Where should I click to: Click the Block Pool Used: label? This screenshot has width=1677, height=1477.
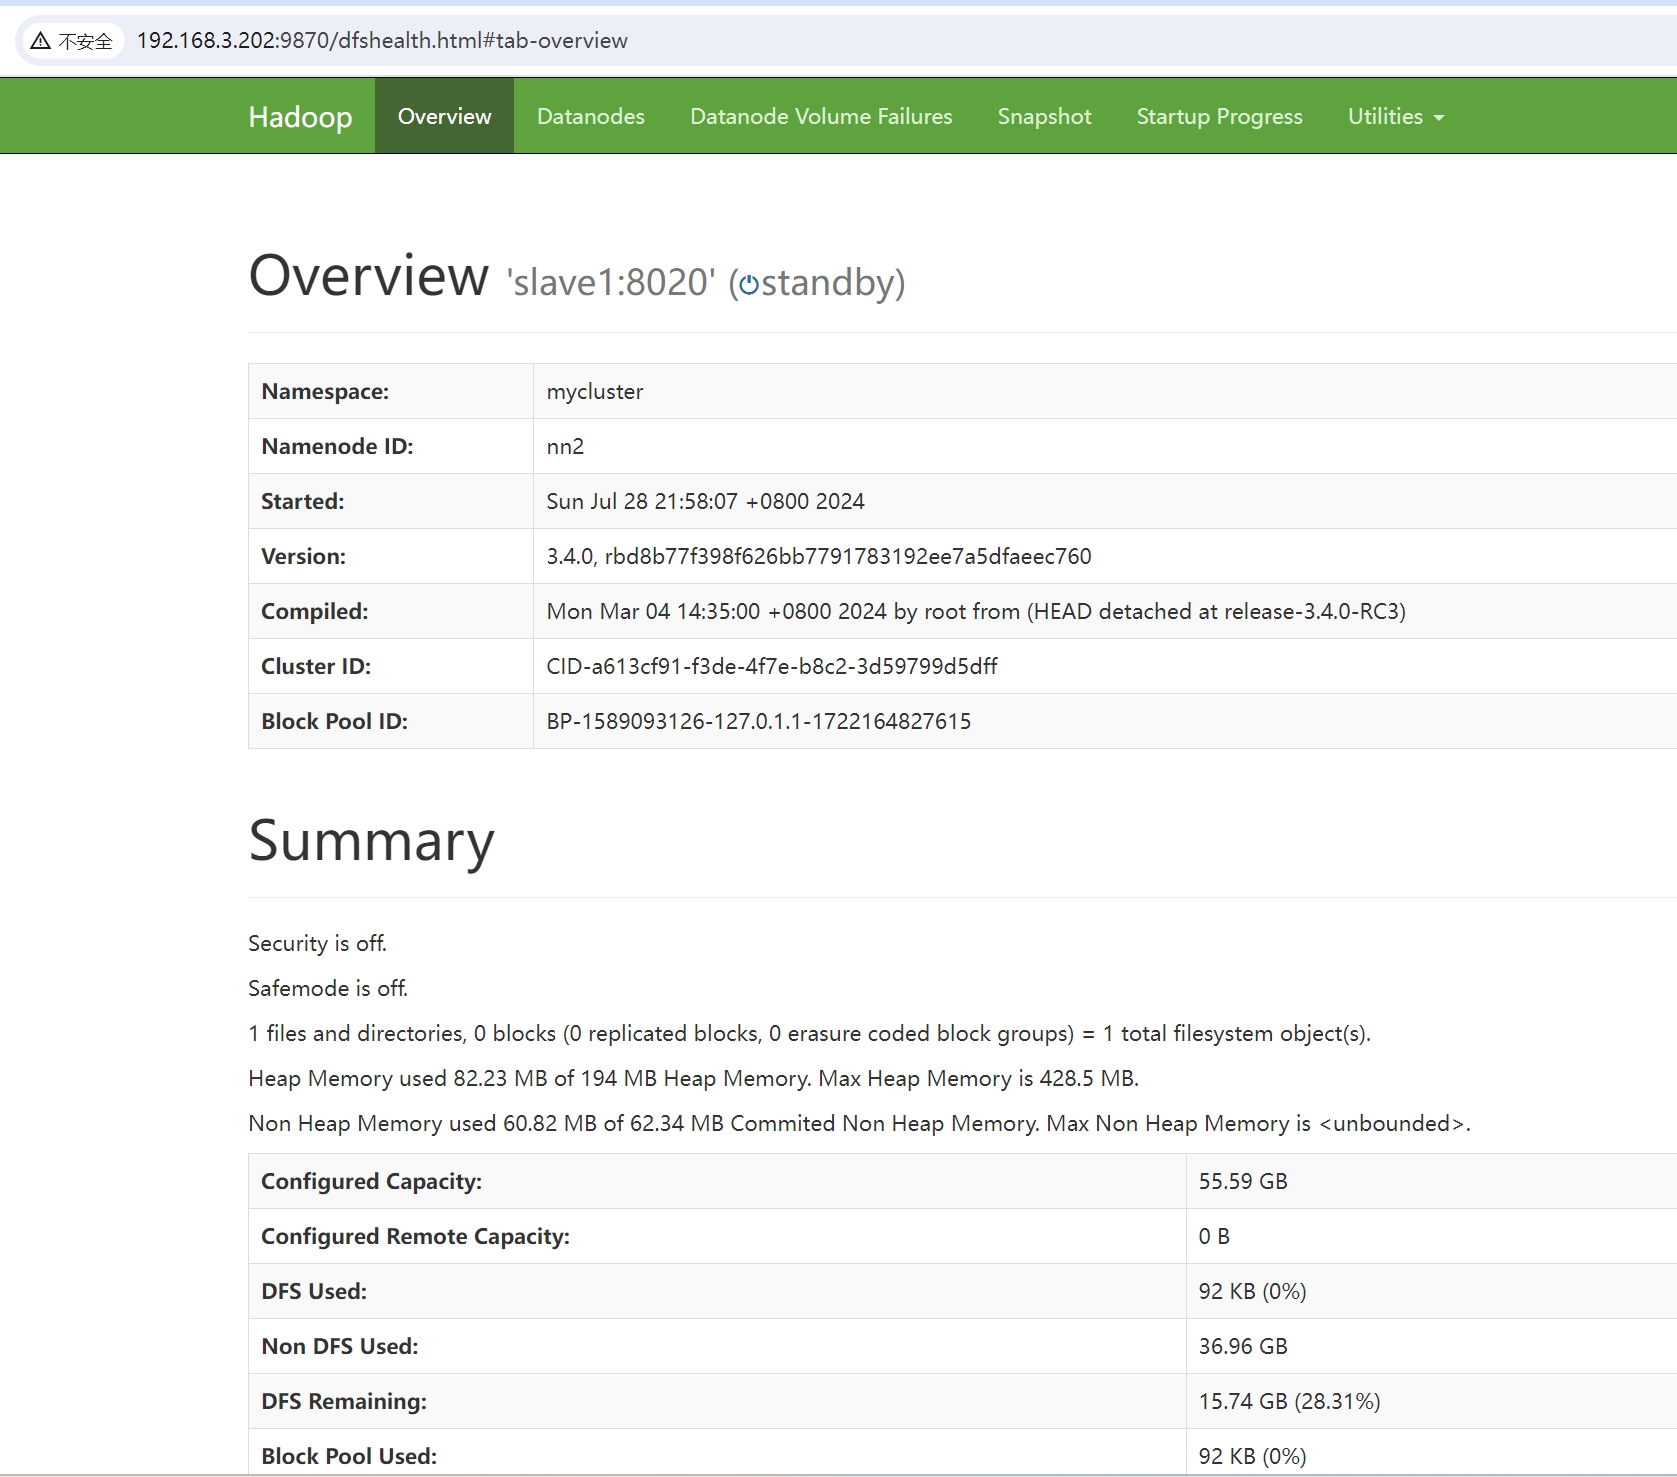point(349,1456)
